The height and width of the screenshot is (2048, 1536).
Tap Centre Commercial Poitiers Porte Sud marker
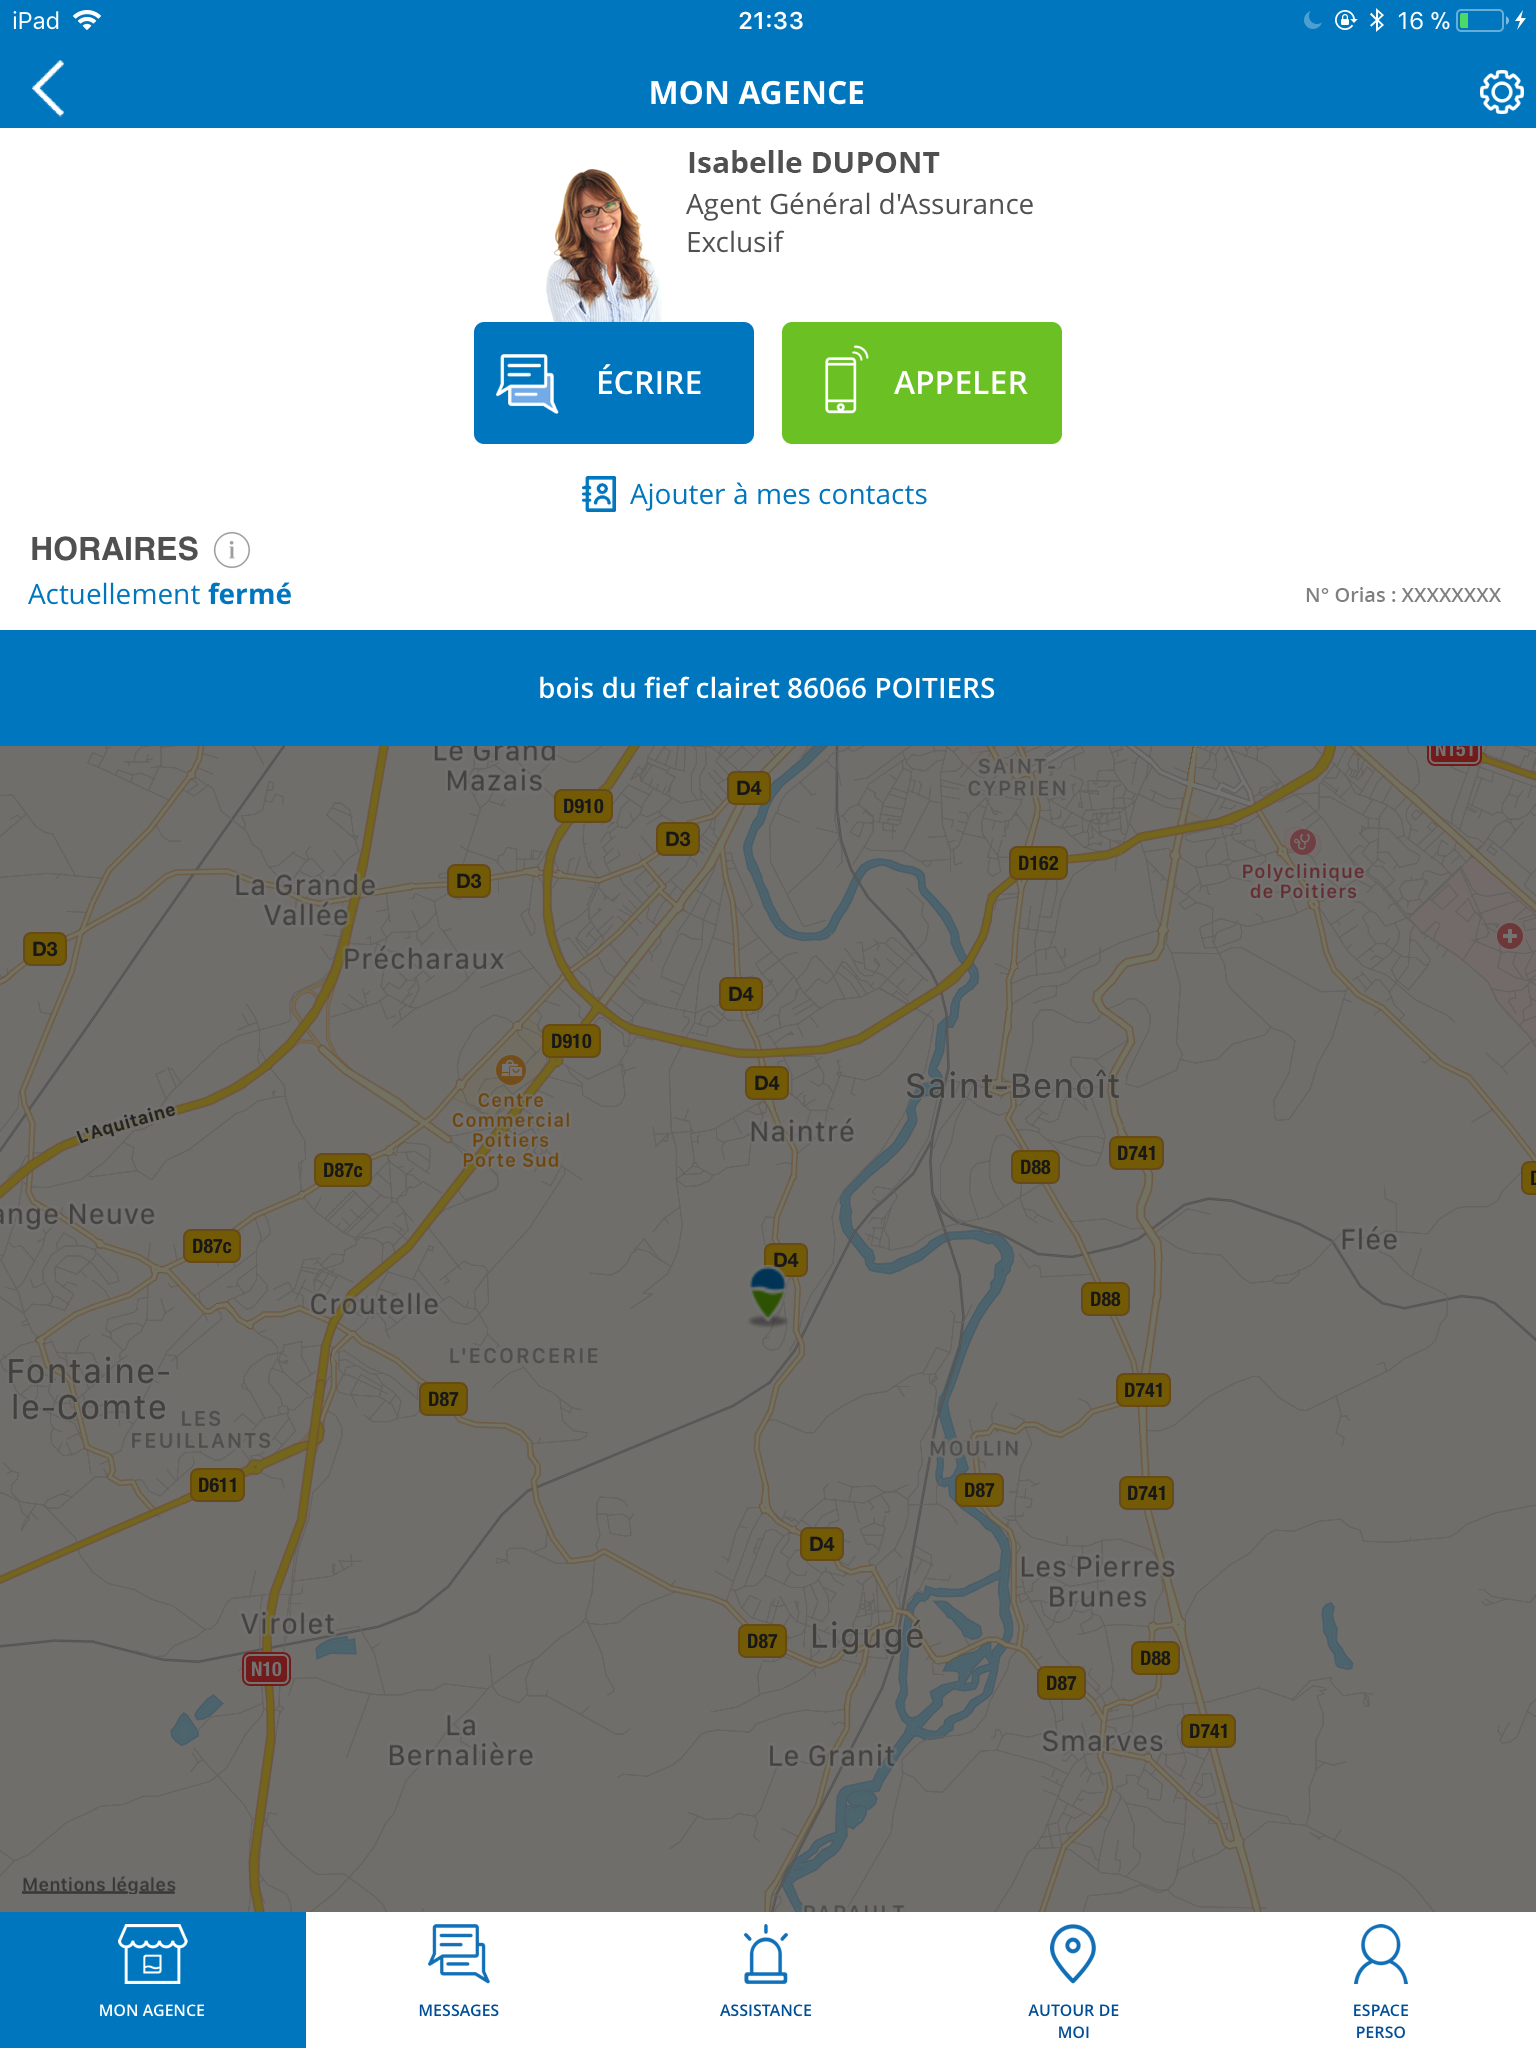coord(511,1070)
